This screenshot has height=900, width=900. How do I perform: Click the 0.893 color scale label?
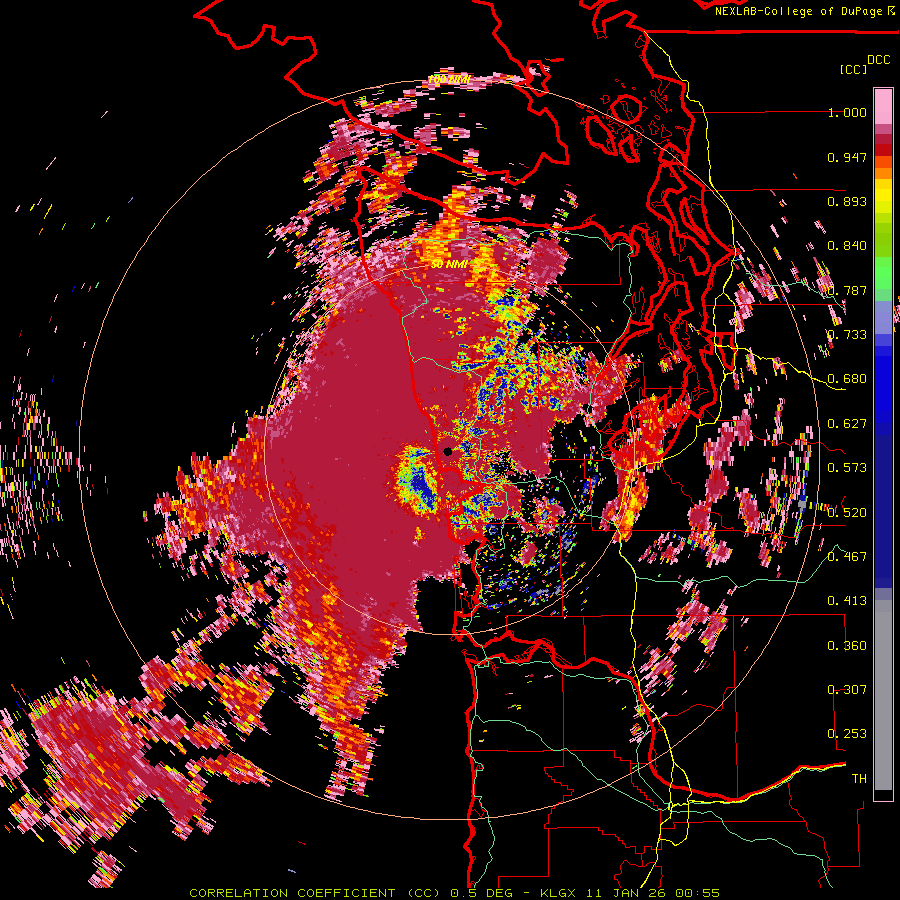click(847, 201)
